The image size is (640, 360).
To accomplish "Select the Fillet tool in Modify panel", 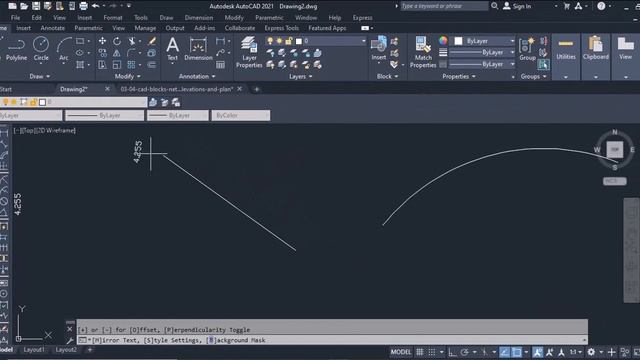I will pyautogui.click(x=131, y=53).
